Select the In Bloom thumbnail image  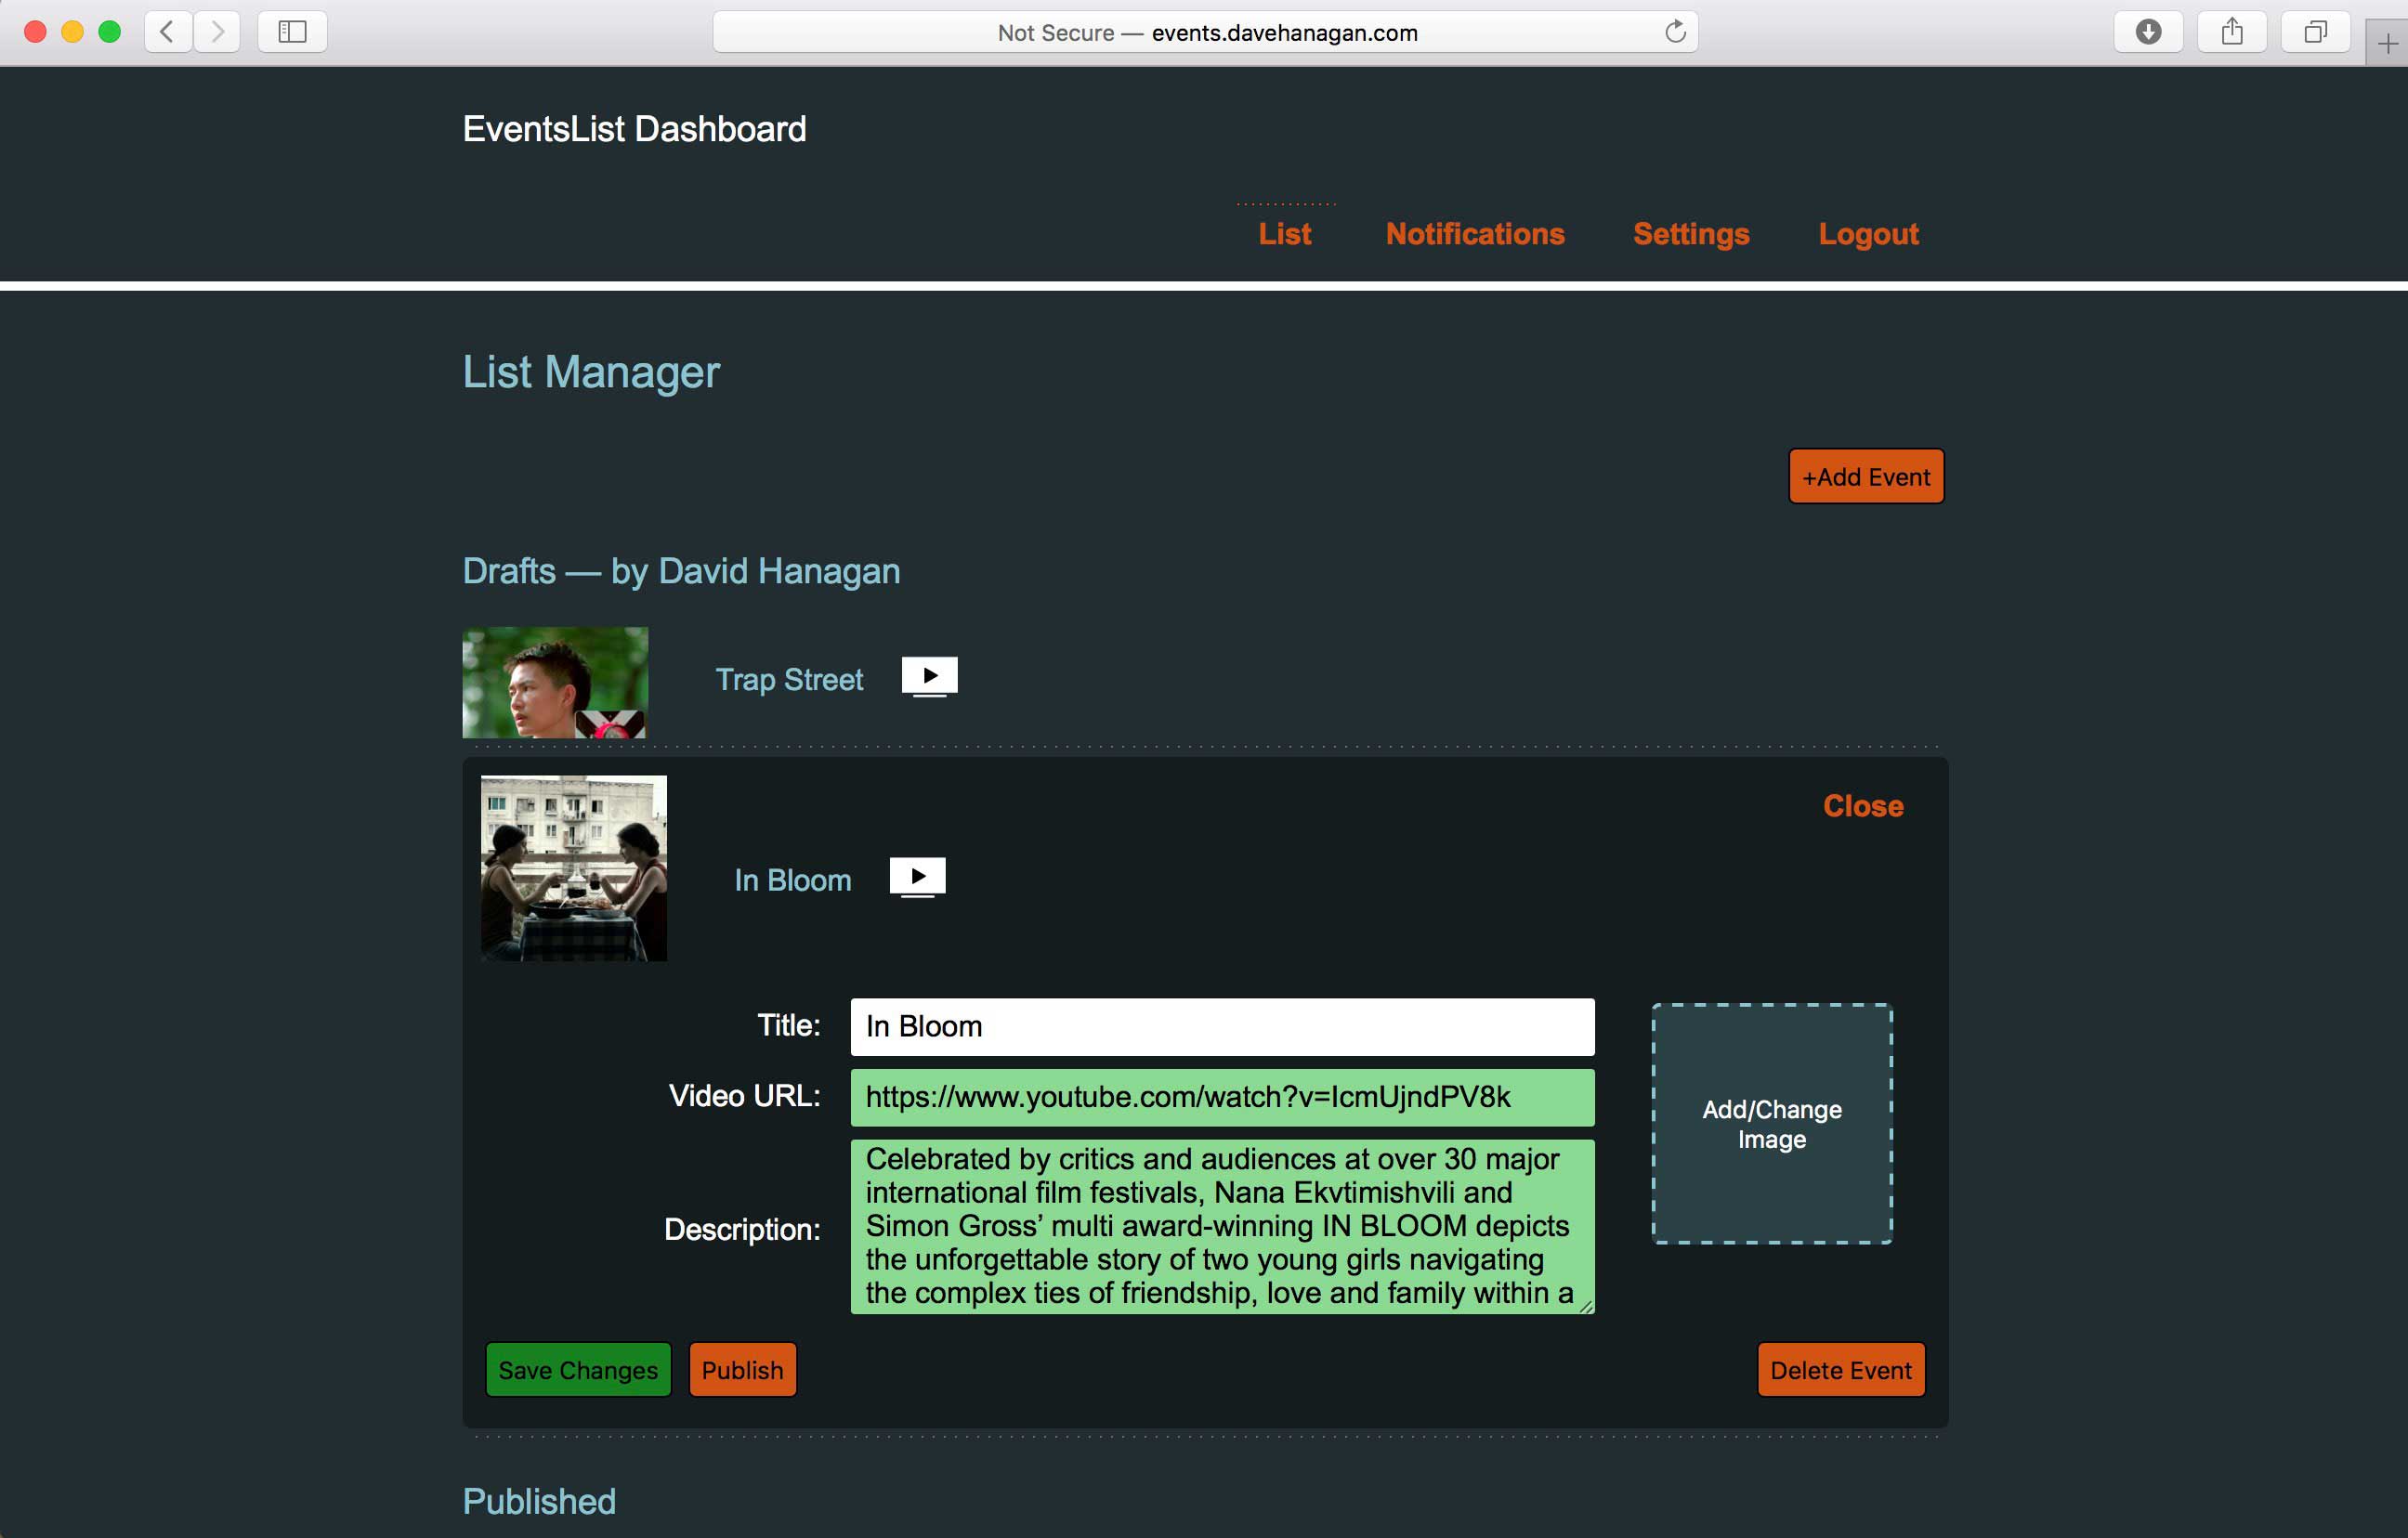tap(573, 867)
